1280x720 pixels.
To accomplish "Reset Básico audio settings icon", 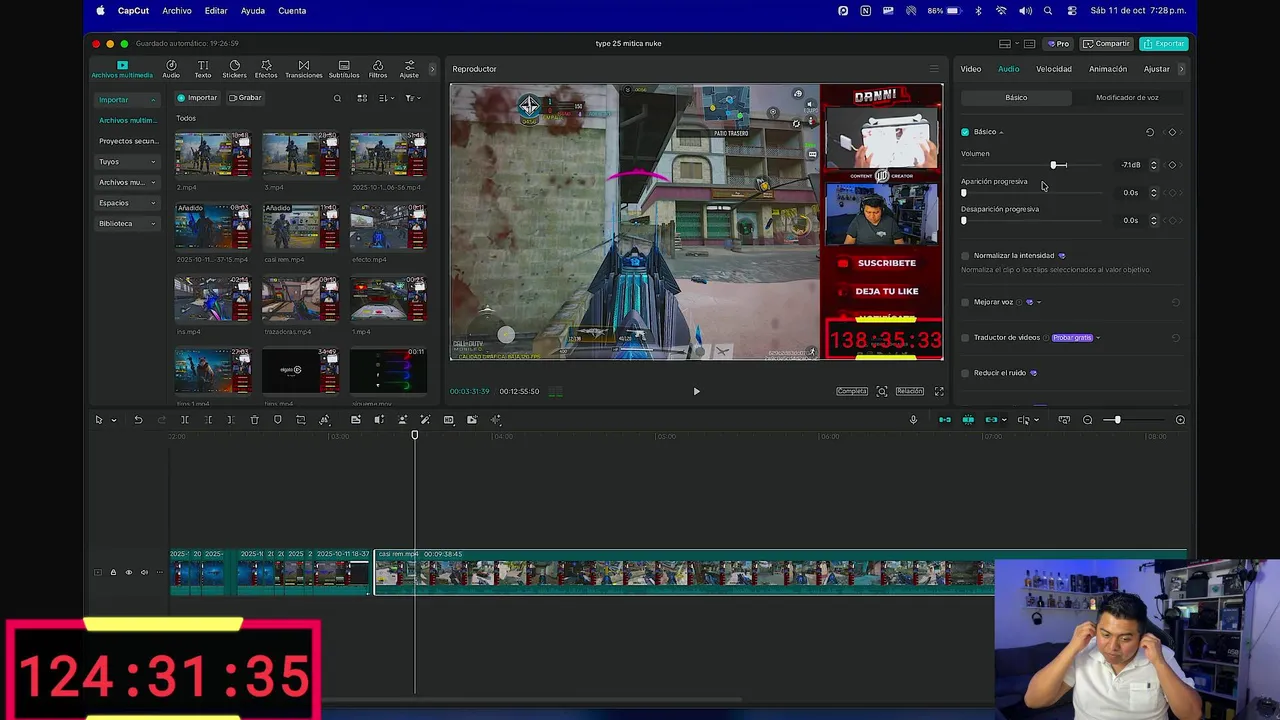I will click(x=1150, y=132).
